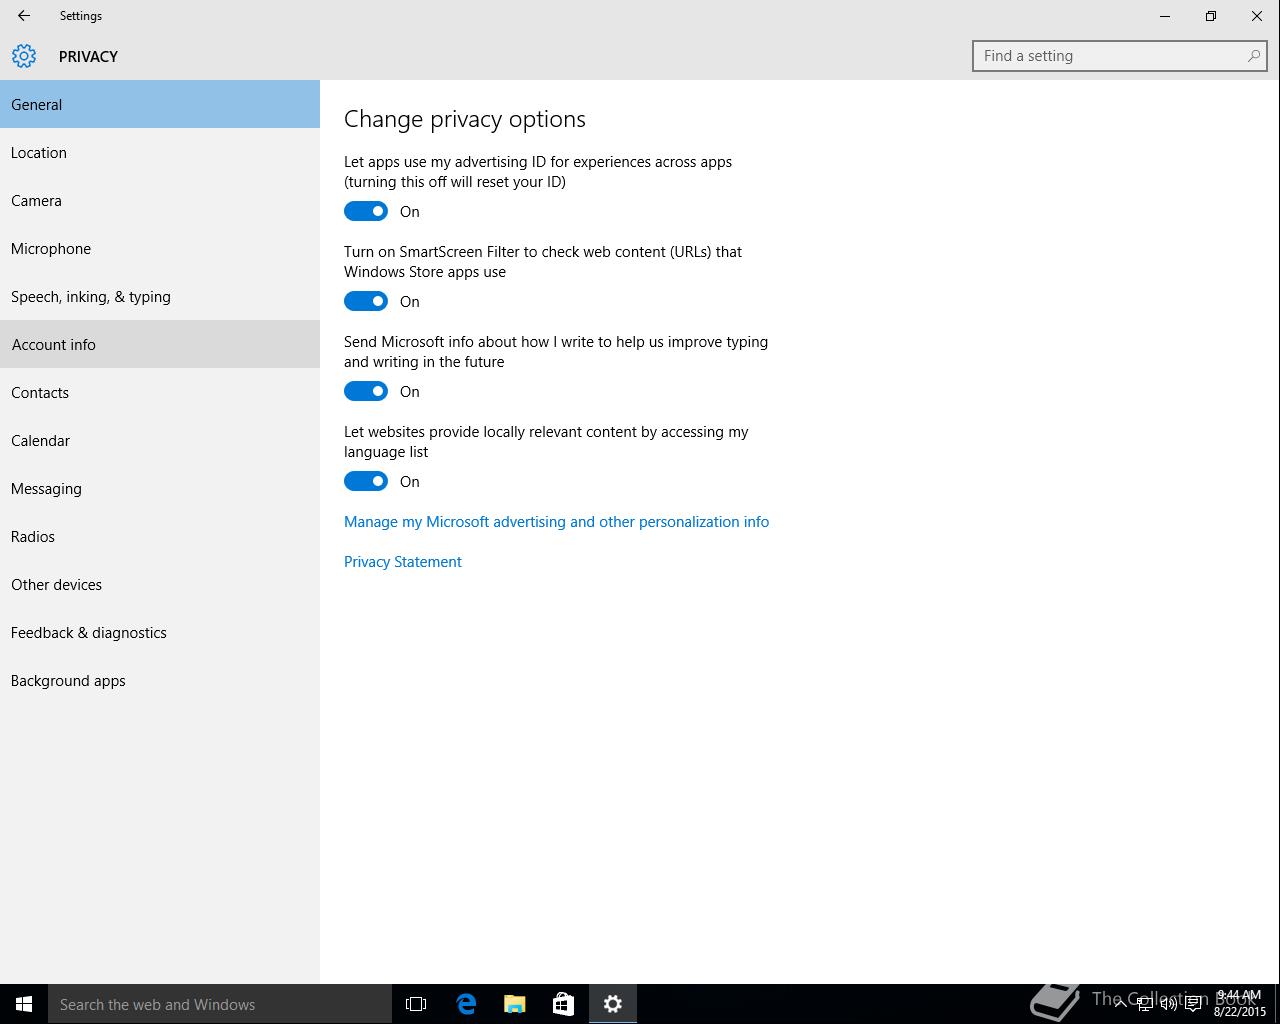Open the Camera privacy section
Image resolution: width=1280 pixels, height=1024 pixels.
(x=160, y=200)
